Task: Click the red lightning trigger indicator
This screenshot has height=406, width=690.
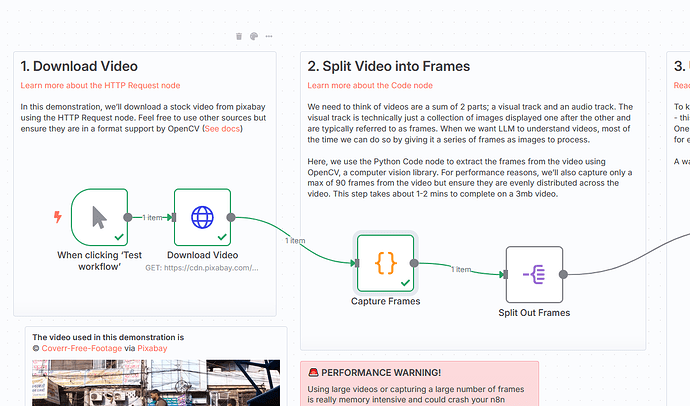Action: pos(58,216)
